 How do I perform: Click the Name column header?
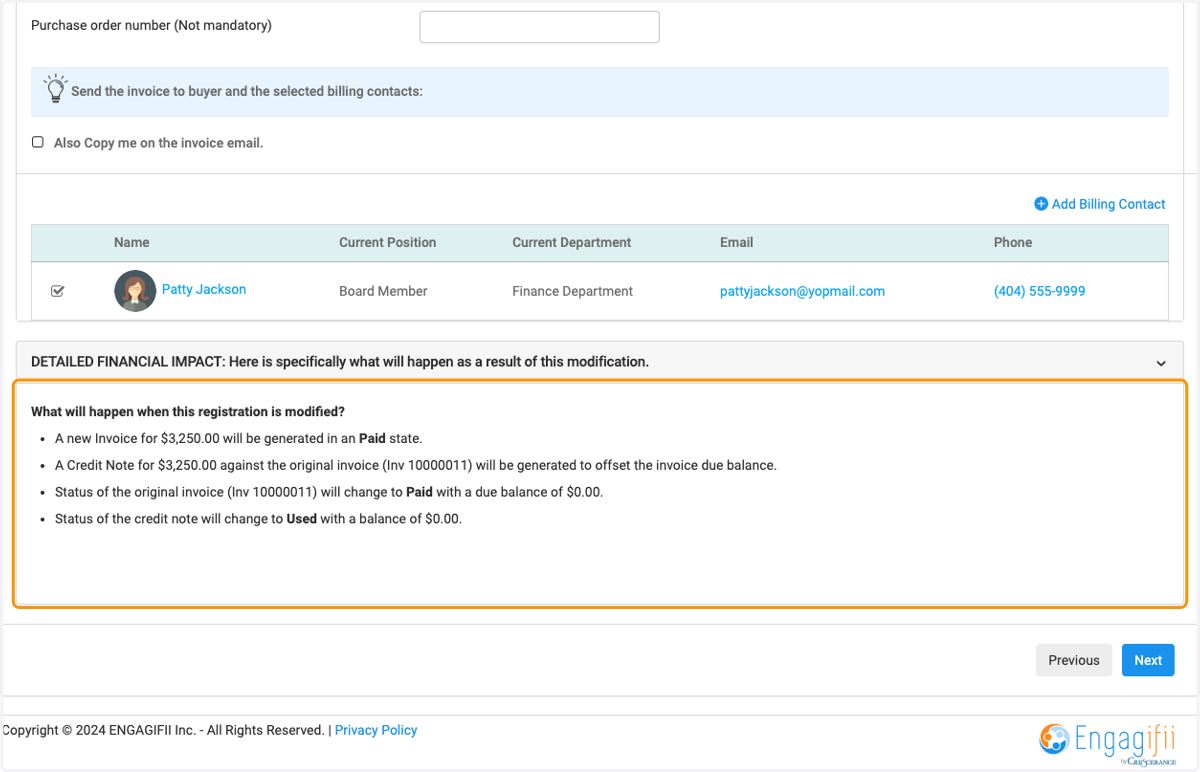point(132,242)
